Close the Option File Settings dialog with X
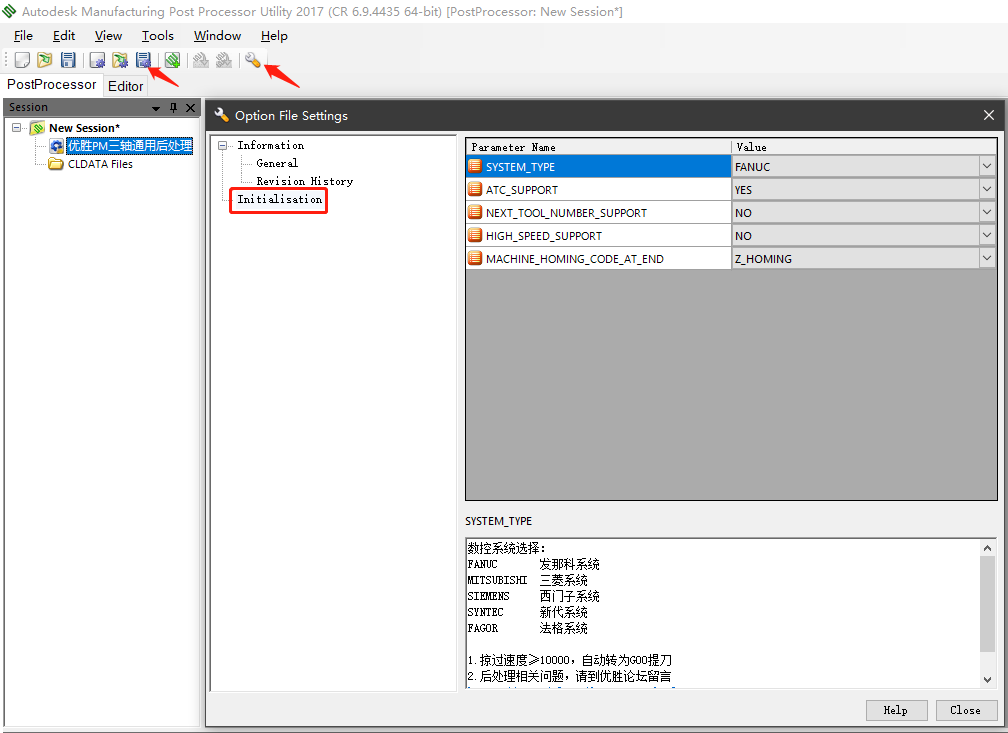This screenshot has height=733, width=1008. 989,115
